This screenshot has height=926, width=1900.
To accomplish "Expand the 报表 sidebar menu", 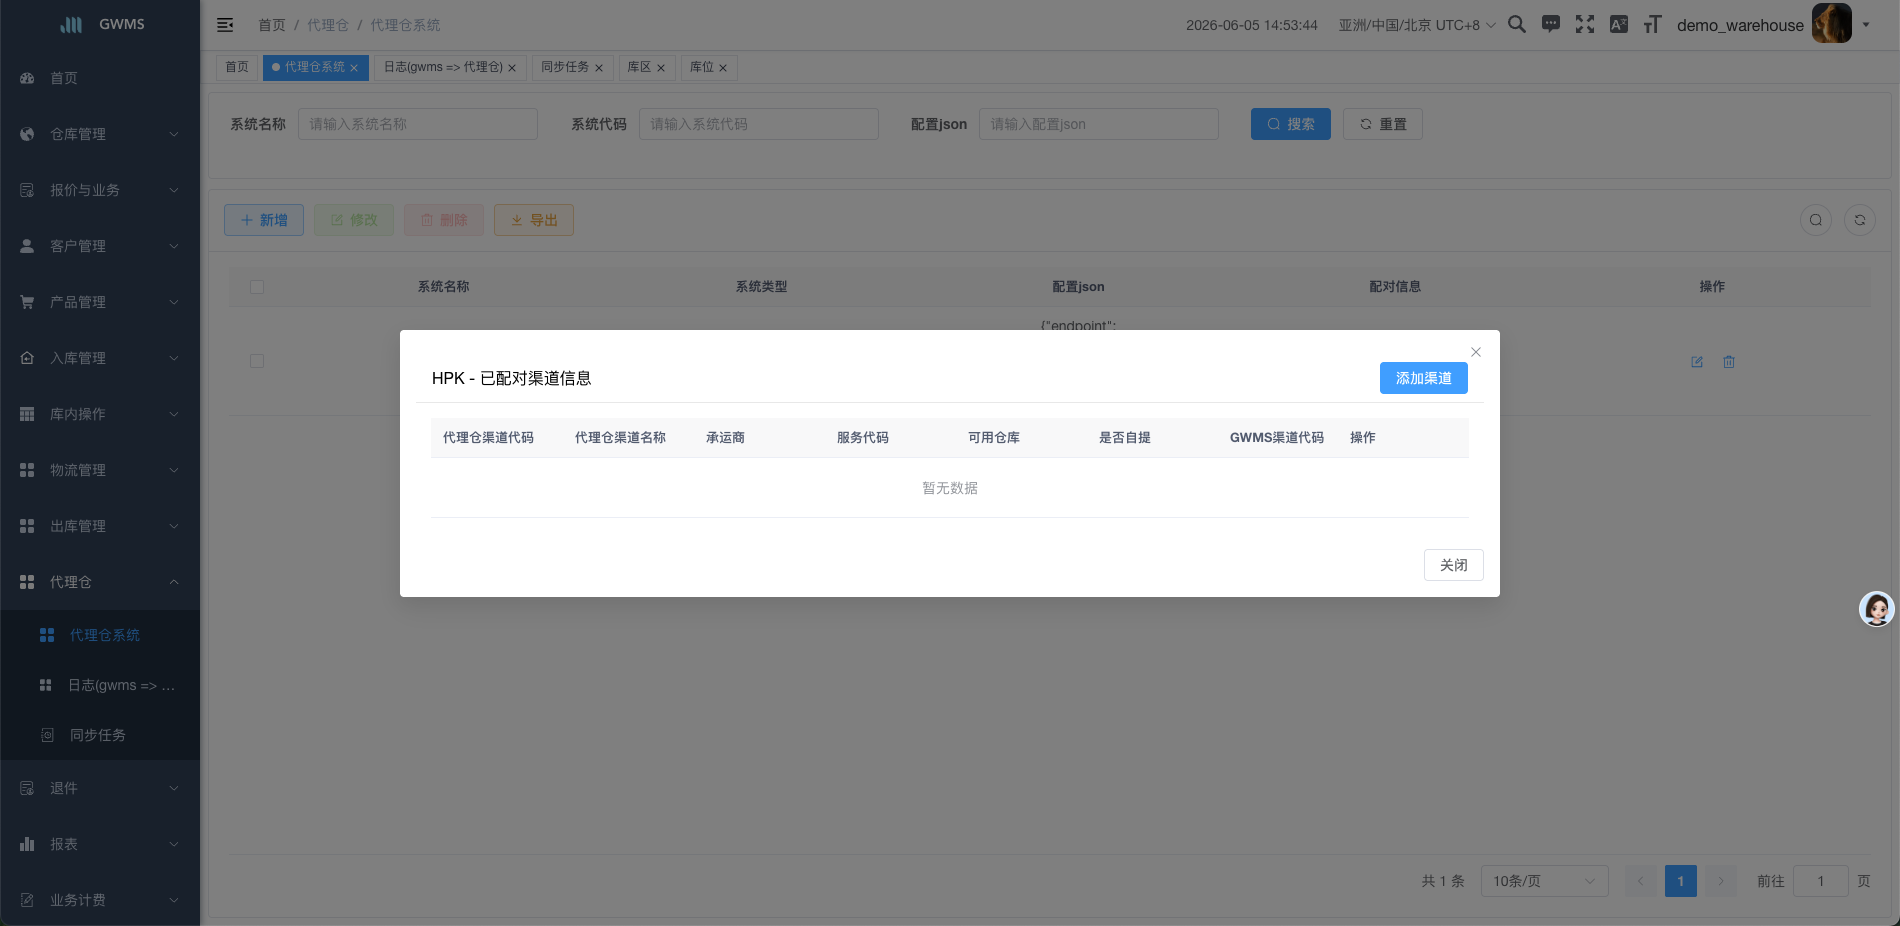I will coord(100,844).
